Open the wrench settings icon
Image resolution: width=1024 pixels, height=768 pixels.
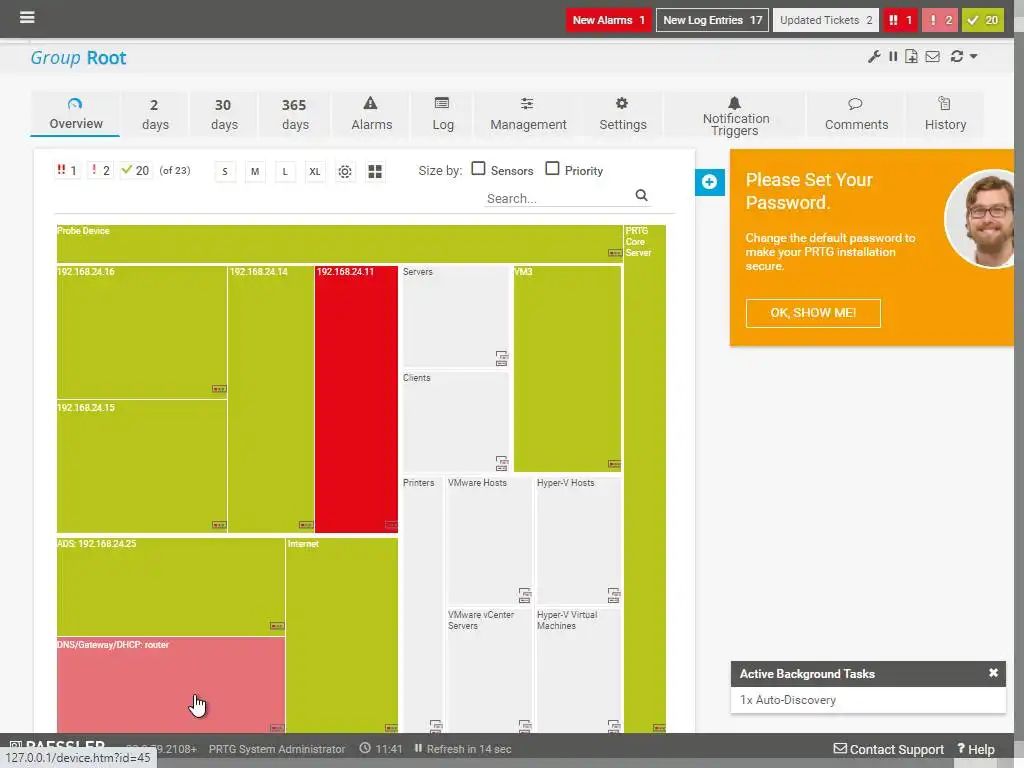pyautogui.click(x=874, y=57)
